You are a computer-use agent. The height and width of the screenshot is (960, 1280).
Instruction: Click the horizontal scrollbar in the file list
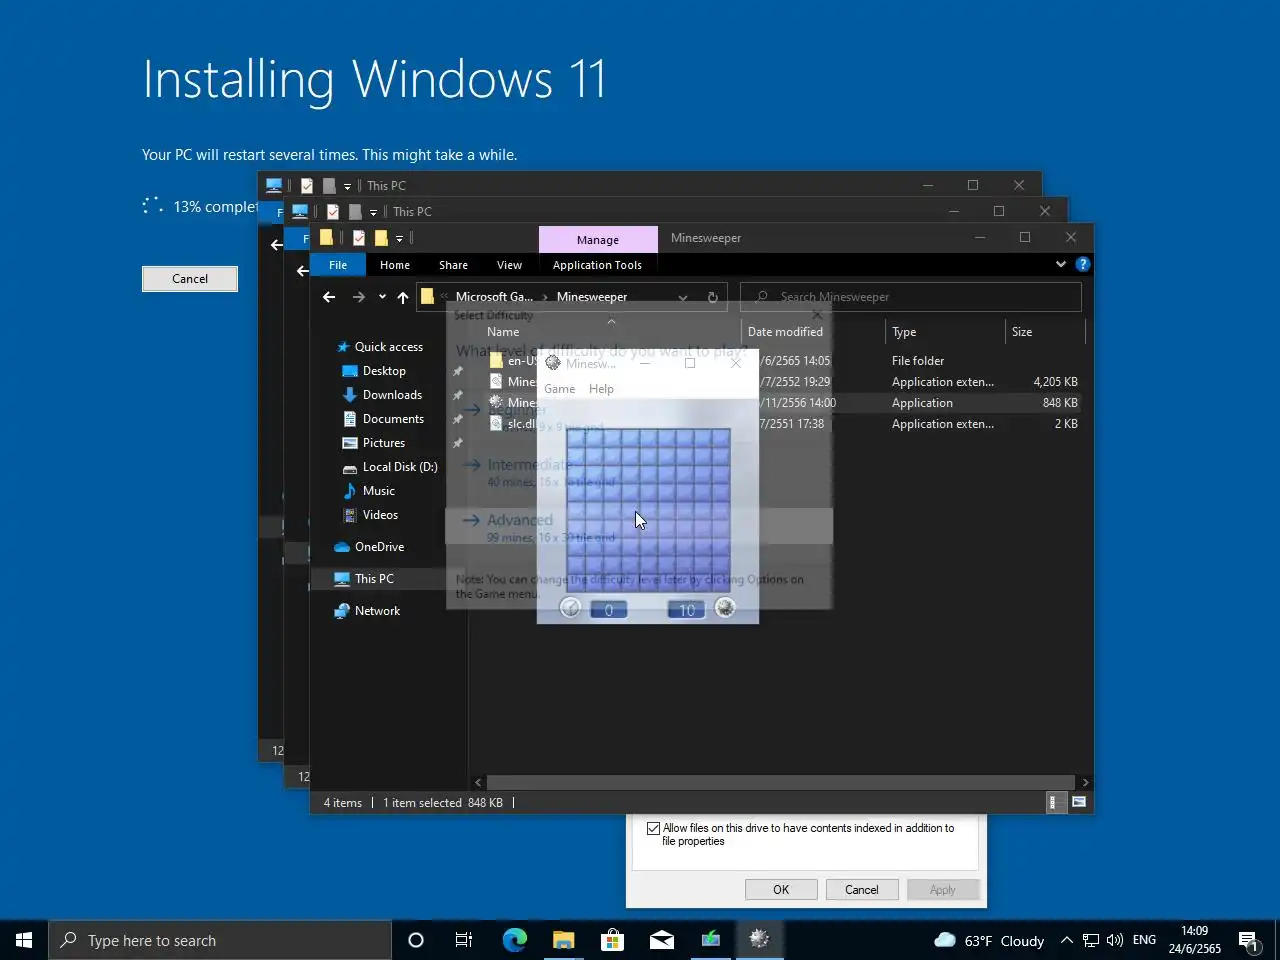click(781, 782)
